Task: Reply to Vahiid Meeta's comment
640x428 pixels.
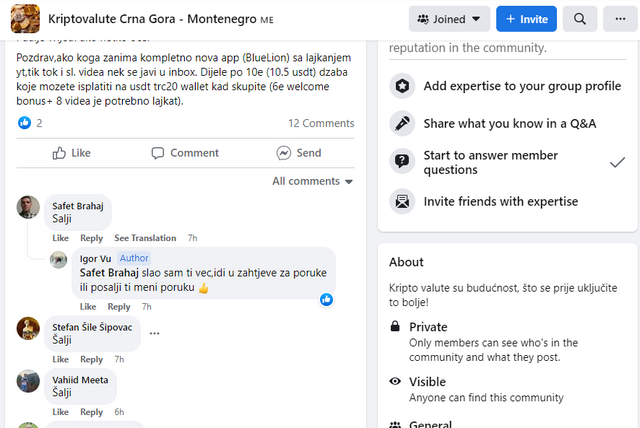Action: tap(91, 412)
